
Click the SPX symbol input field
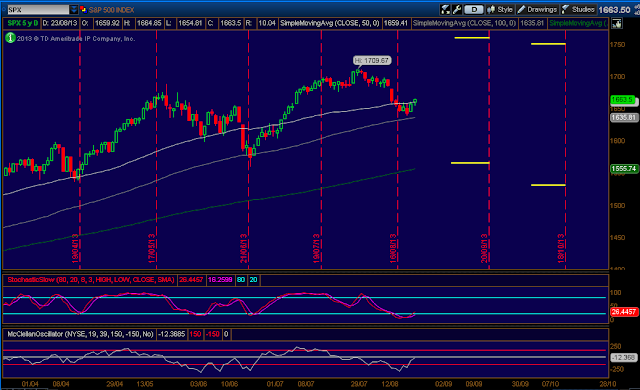tap(38, 9)
